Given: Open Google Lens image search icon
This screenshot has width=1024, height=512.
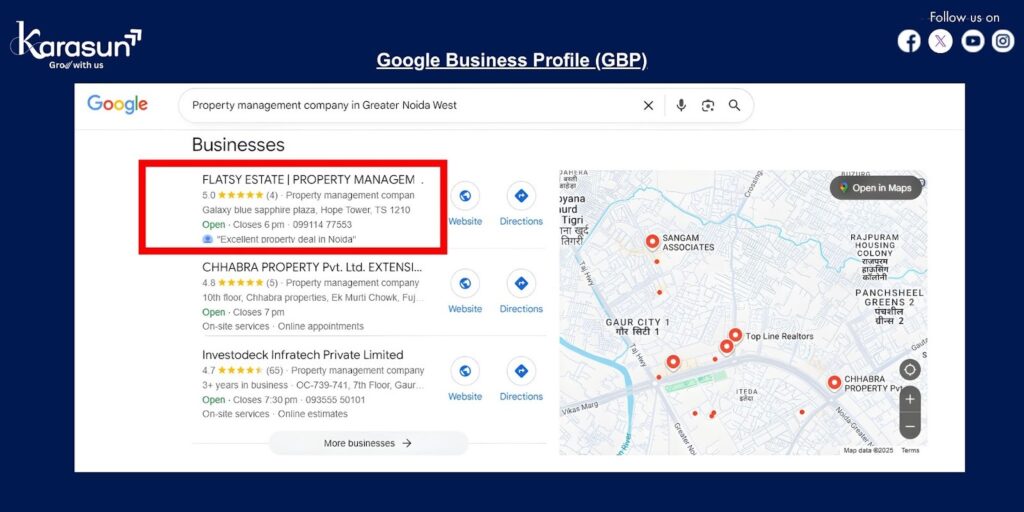Looking at the screenshot, I should tap(708, 105).
